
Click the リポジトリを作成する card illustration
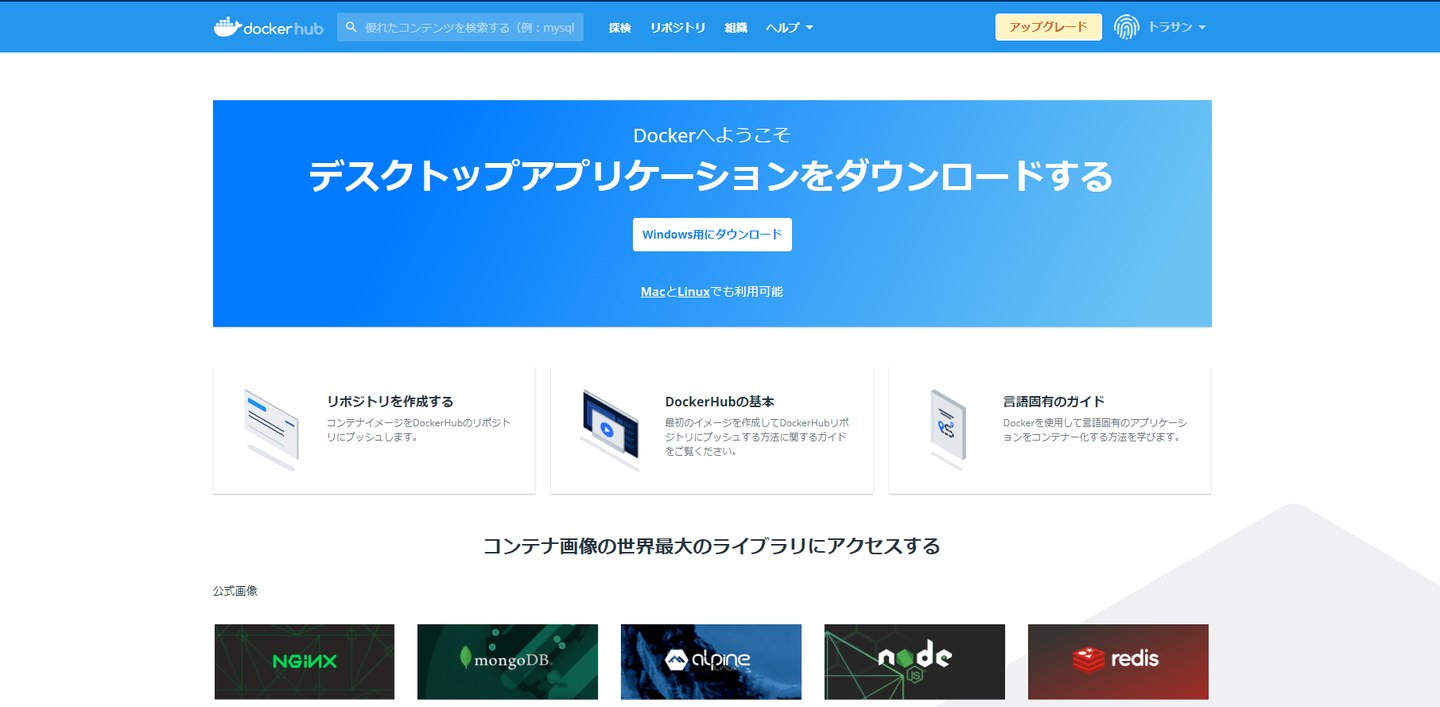coord(272,429)
